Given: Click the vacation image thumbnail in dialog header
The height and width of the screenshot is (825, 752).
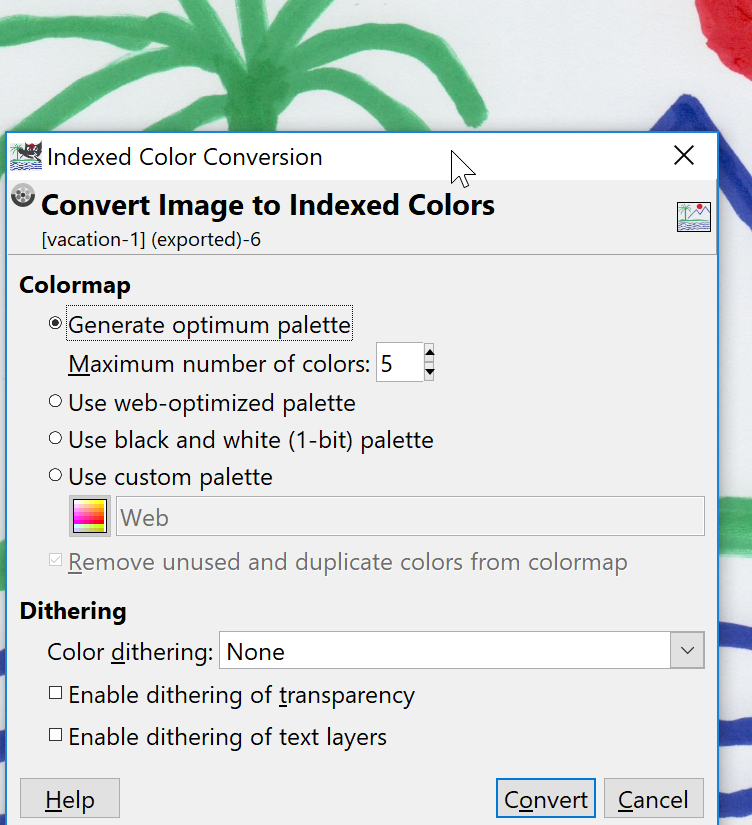Looking at the screenshot, I should [x=693, y=216].
